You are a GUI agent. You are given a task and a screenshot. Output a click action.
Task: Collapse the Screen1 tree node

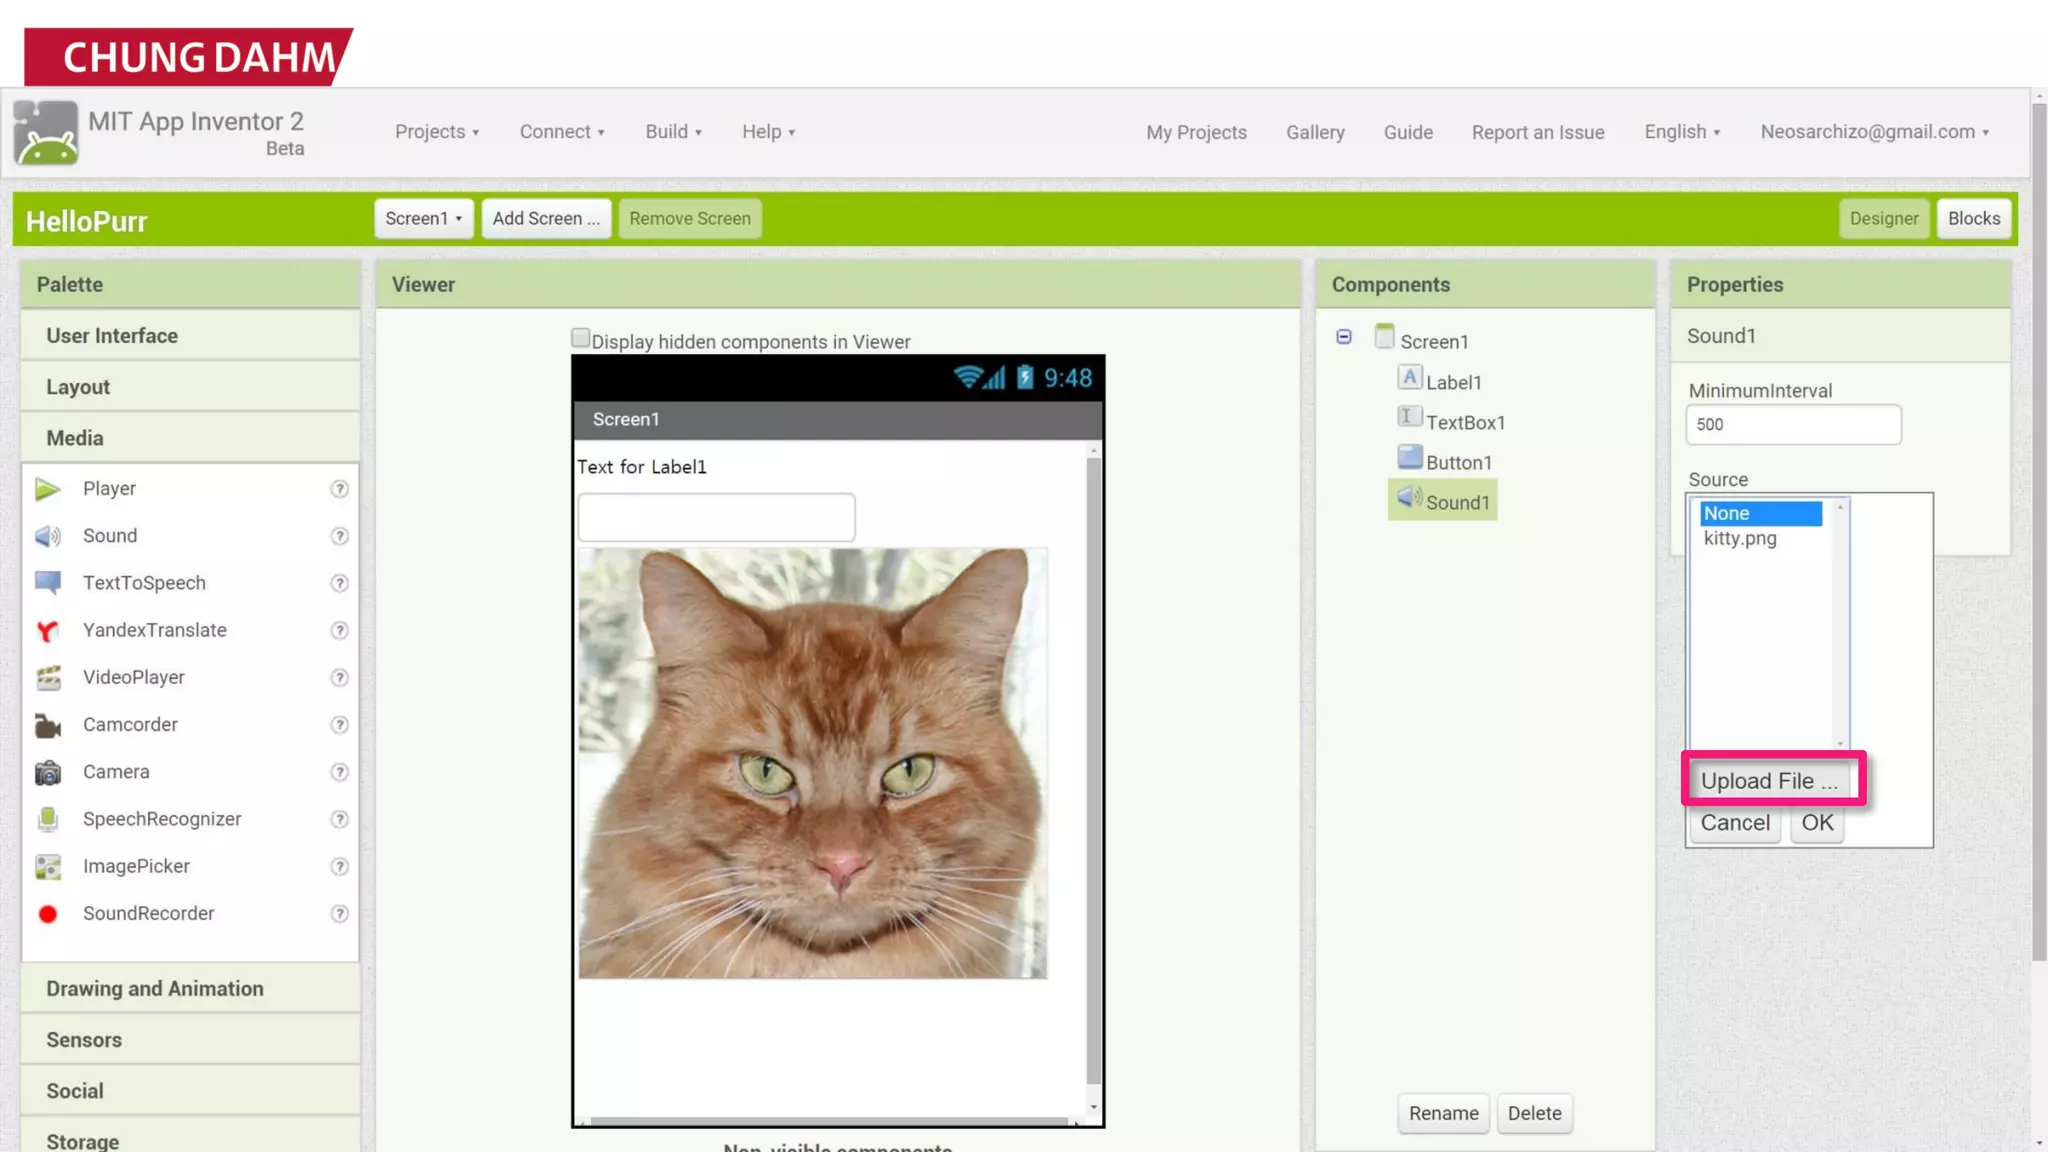(x=1343, y=337)
